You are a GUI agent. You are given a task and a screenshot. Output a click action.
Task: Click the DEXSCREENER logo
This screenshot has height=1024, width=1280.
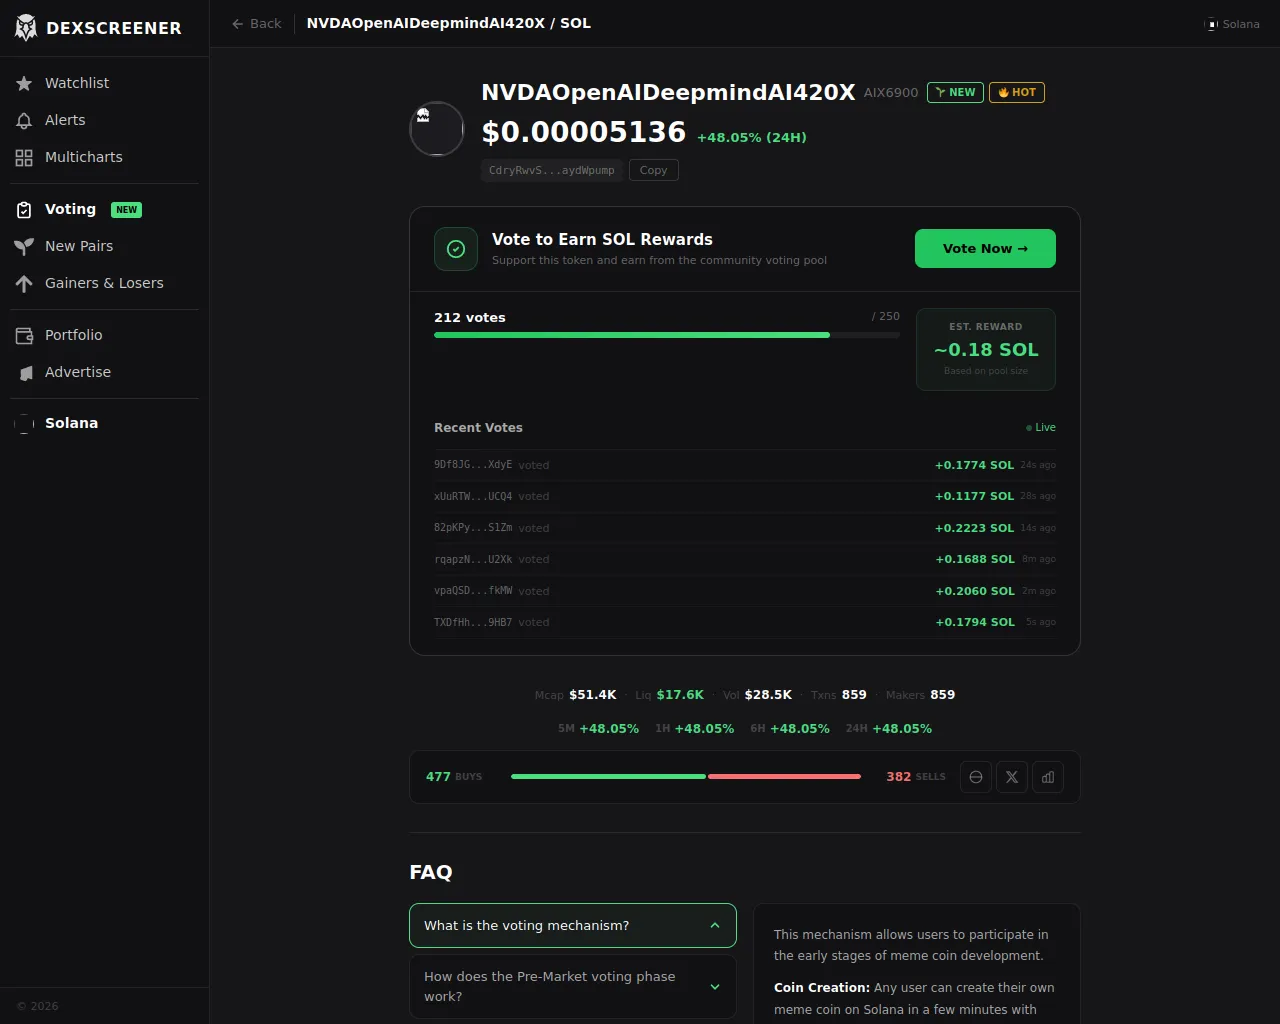click(x=98, y=28)
